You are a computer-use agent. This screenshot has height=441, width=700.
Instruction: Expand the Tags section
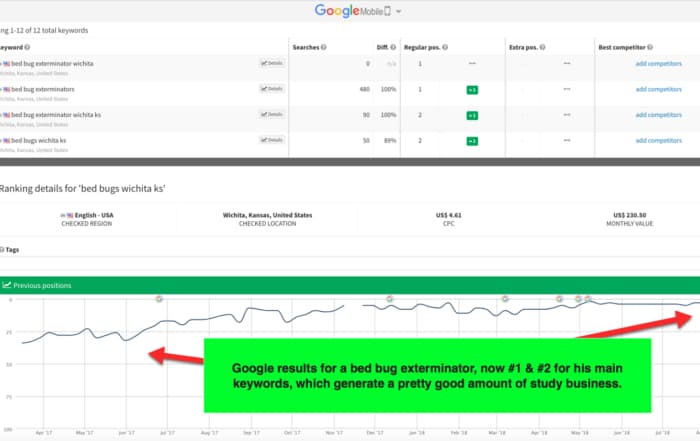11,249
